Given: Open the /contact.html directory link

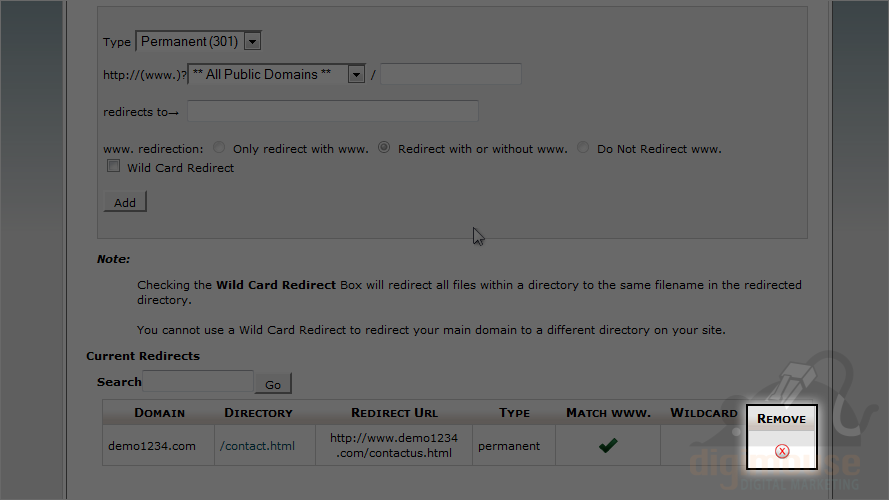Looking at the screenshot, I should pos(257,446).
